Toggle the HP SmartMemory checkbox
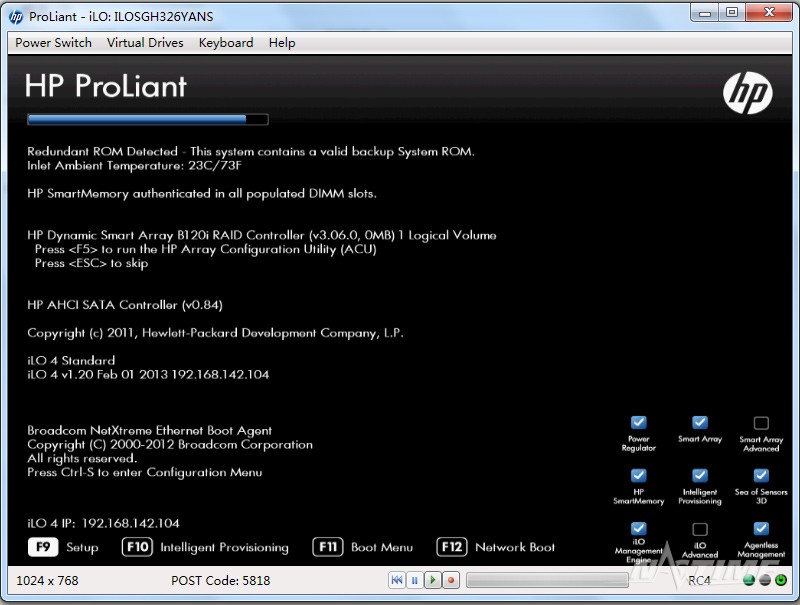Viewport: 800px width, 605px height. pyautogui.click(x=639, y=475)
